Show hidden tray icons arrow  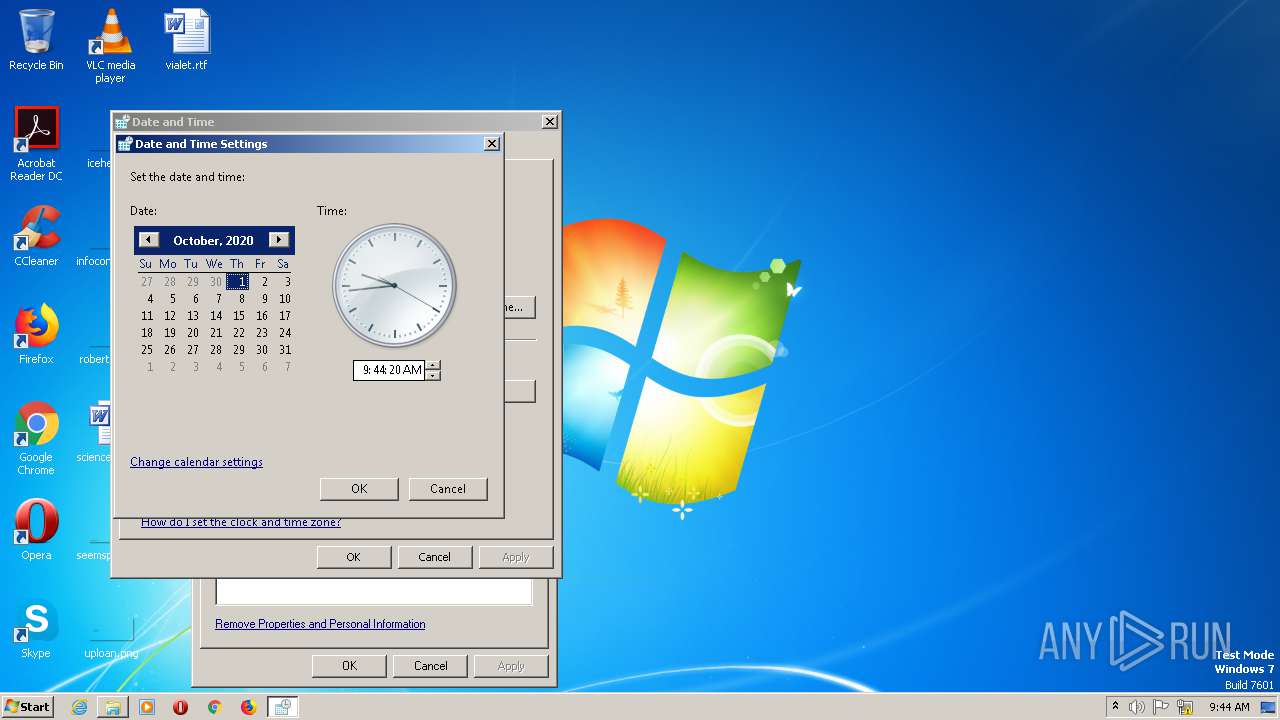point(1115,707)
